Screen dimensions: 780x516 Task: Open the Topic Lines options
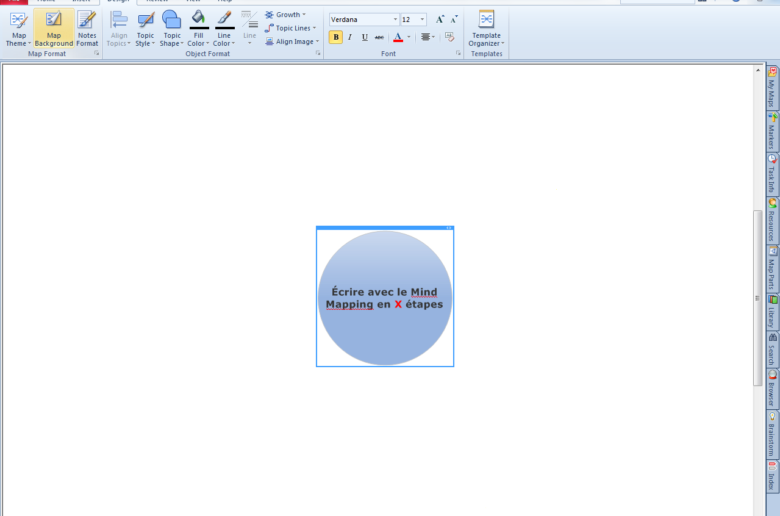[290, 28]
